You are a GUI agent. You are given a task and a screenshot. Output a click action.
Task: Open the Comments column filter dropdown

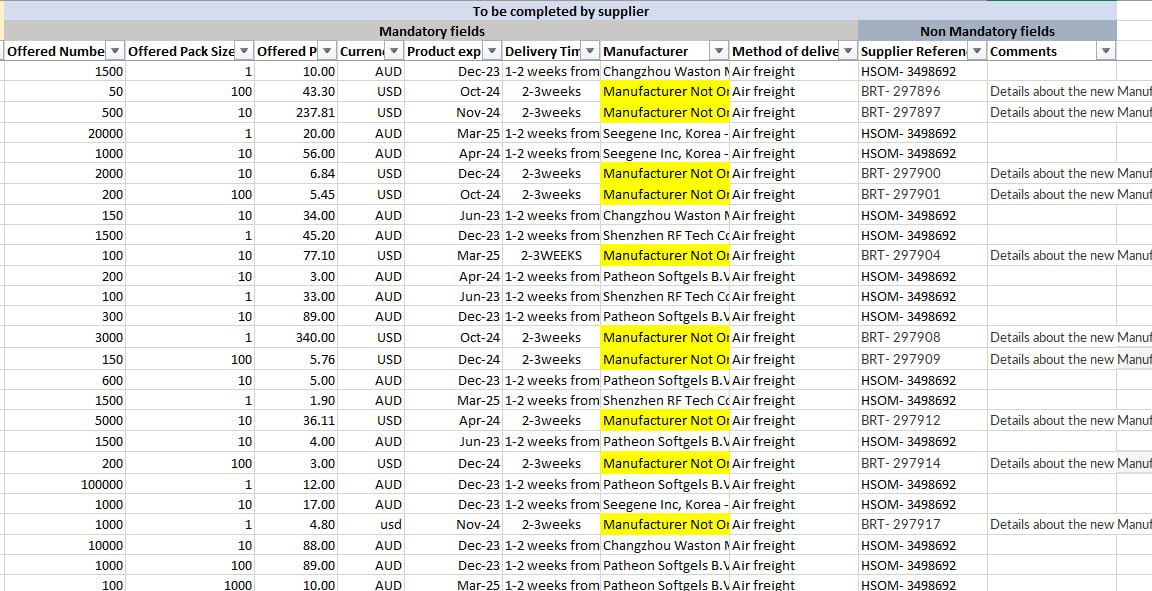[x=1106, y=51]
